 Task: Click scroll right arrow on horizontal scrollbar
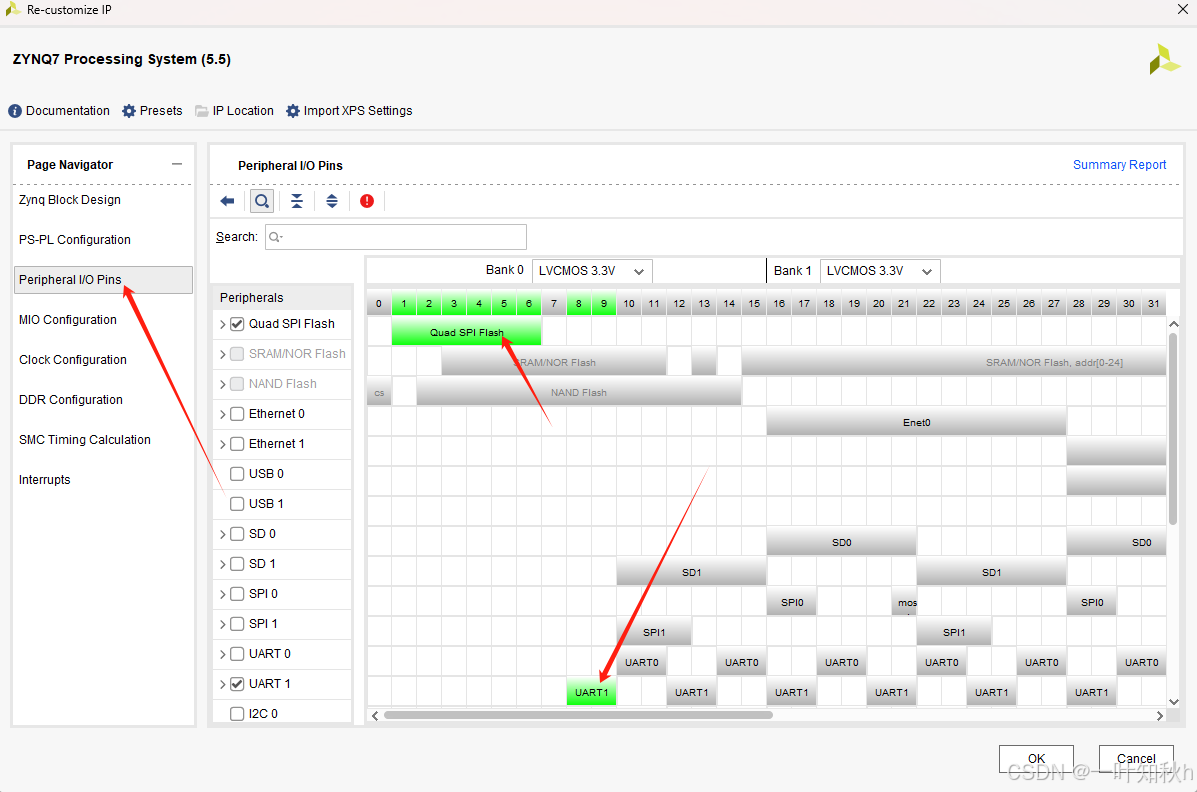[x=1160, y=716]
